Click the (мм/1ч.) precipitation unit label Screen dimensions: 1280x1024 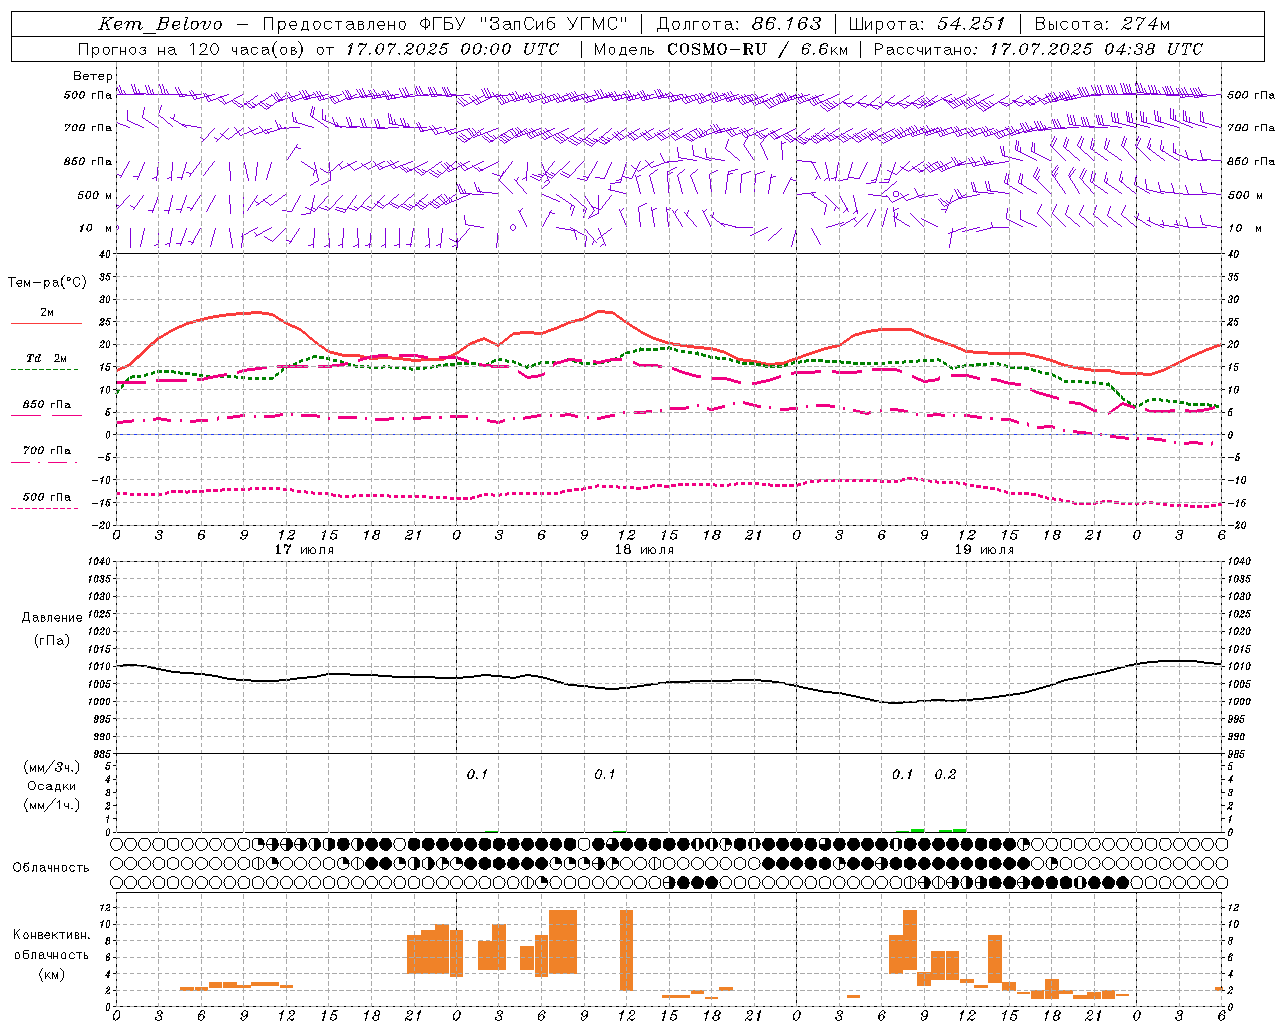coord(52,805)
